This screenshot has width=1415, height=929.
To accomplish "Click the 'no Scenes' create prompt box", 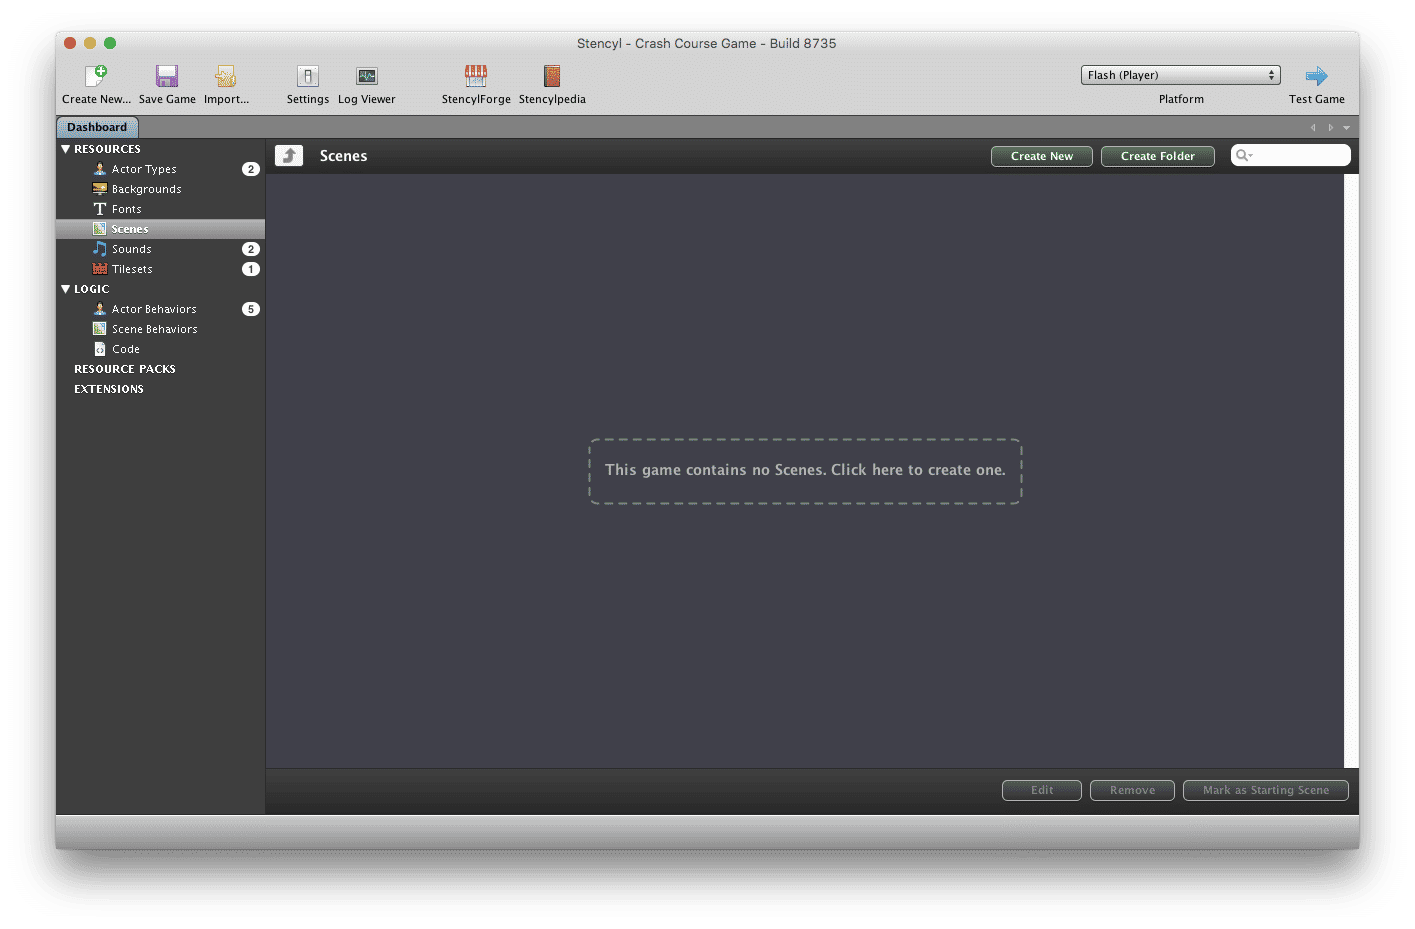I will click(805, 470).
